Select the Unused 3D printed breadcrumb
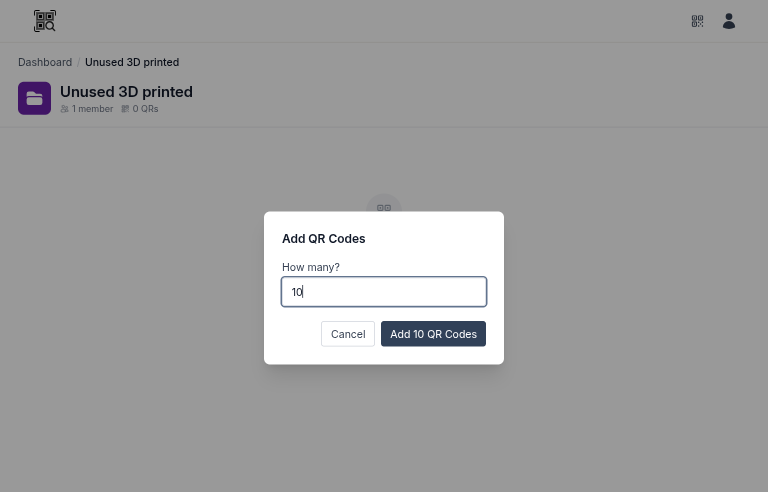Screen dimensions: 768x492 pyautogui.click(x=132, y=62)
